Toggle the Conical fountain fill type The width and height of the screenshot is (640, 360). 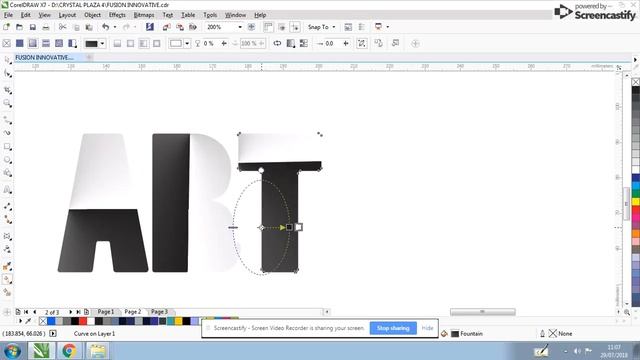pos(144,43)
